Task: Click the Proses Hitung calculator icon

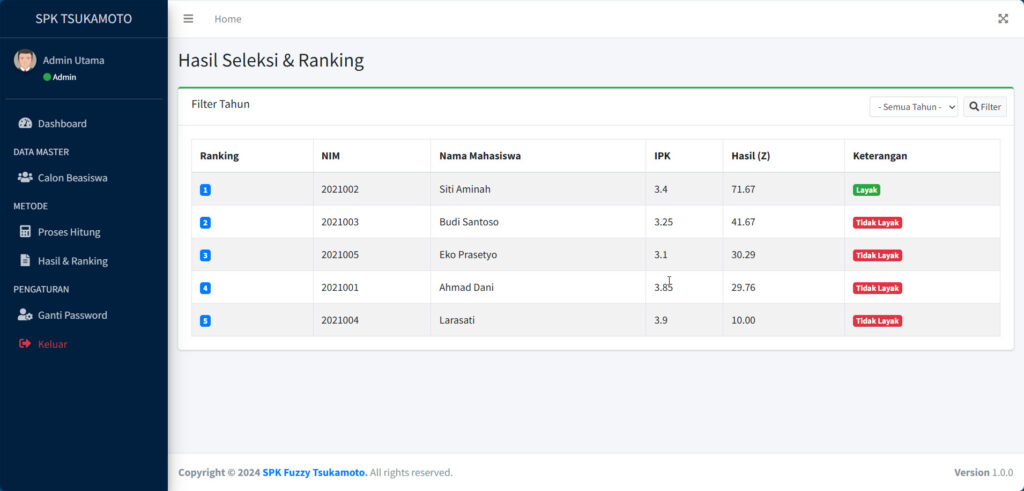Action: coord(25,232)
